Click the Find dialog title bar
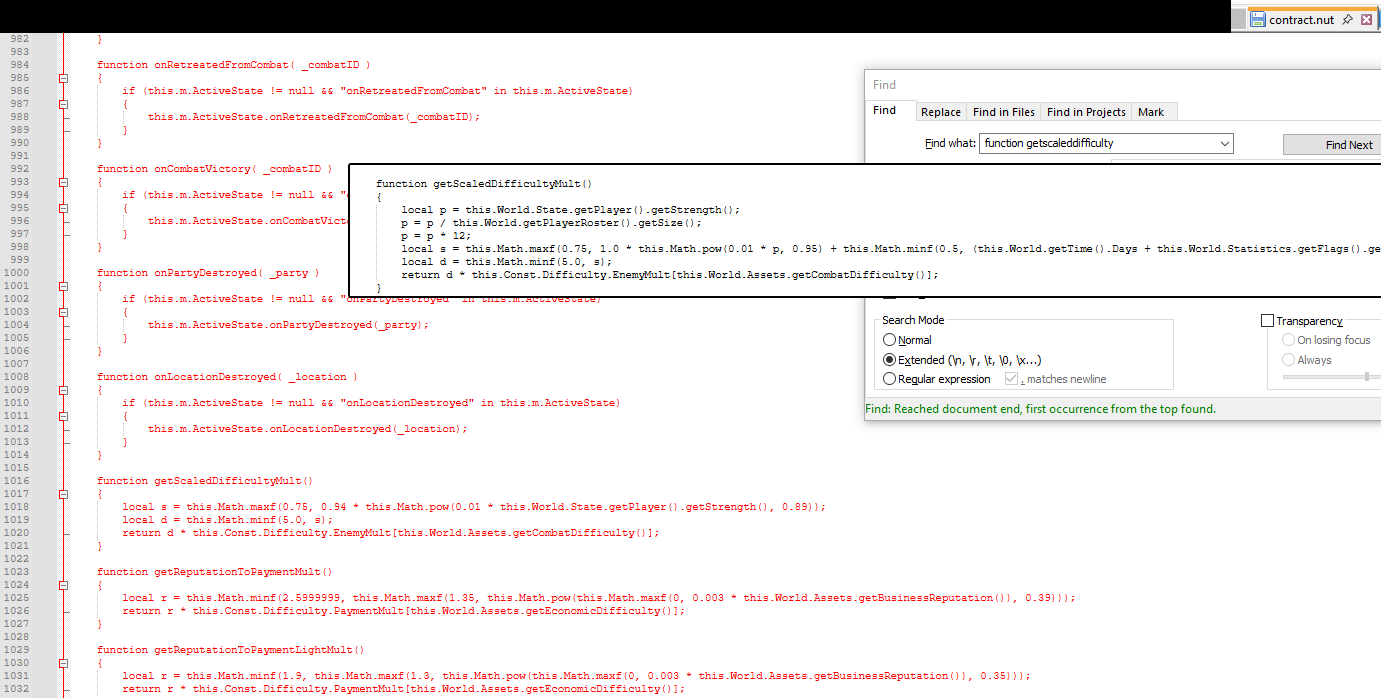Screen dimensions: 1381x698 click(1122, 85)
